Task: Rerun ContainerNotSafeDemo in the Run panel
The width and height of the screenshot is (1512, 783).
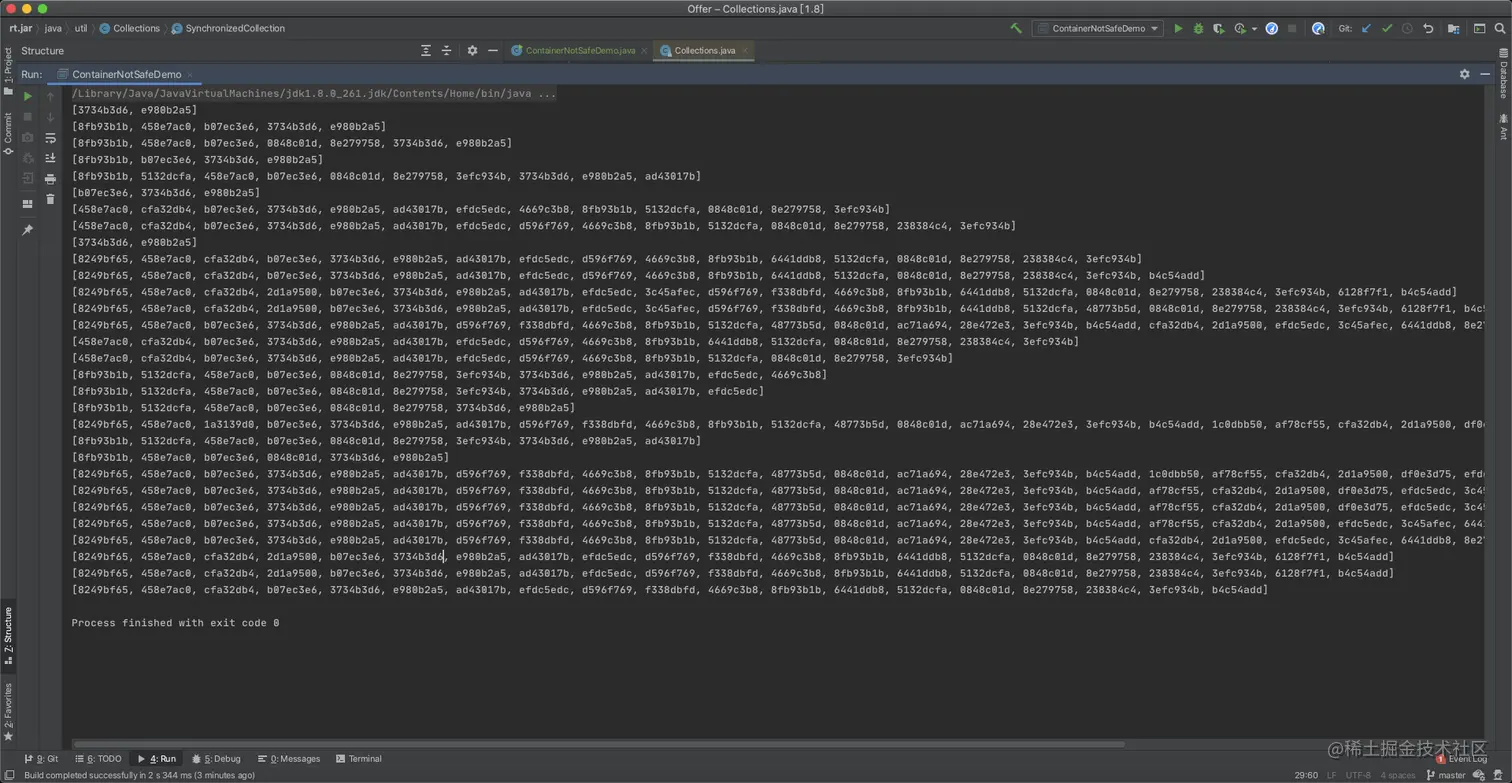Action: (27, 97)
